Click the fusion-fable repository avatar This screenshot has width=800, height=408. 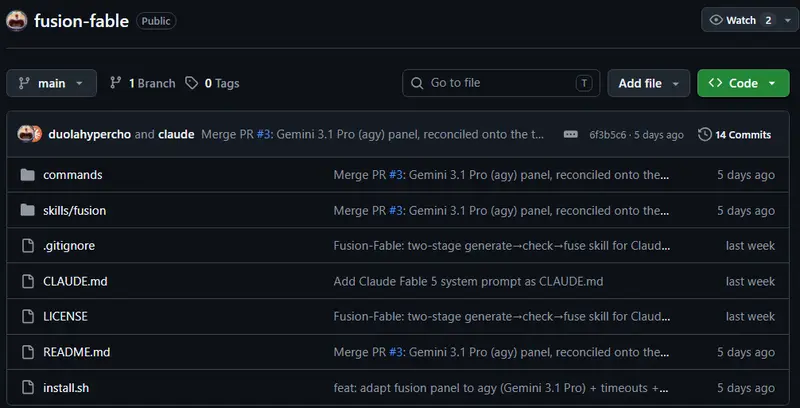pyautogui.click(x=16, y=21)
